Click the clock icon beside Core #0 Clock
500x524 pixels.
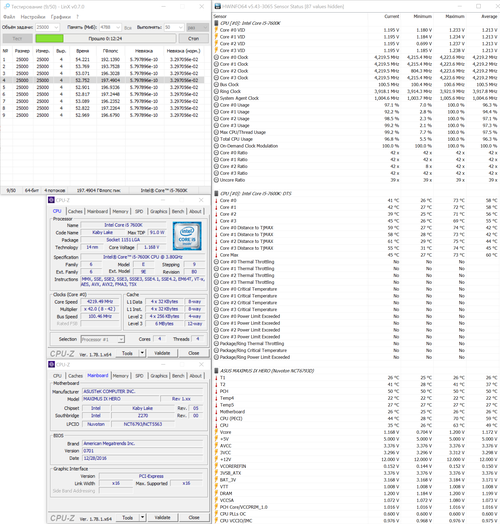pos(216,57)
